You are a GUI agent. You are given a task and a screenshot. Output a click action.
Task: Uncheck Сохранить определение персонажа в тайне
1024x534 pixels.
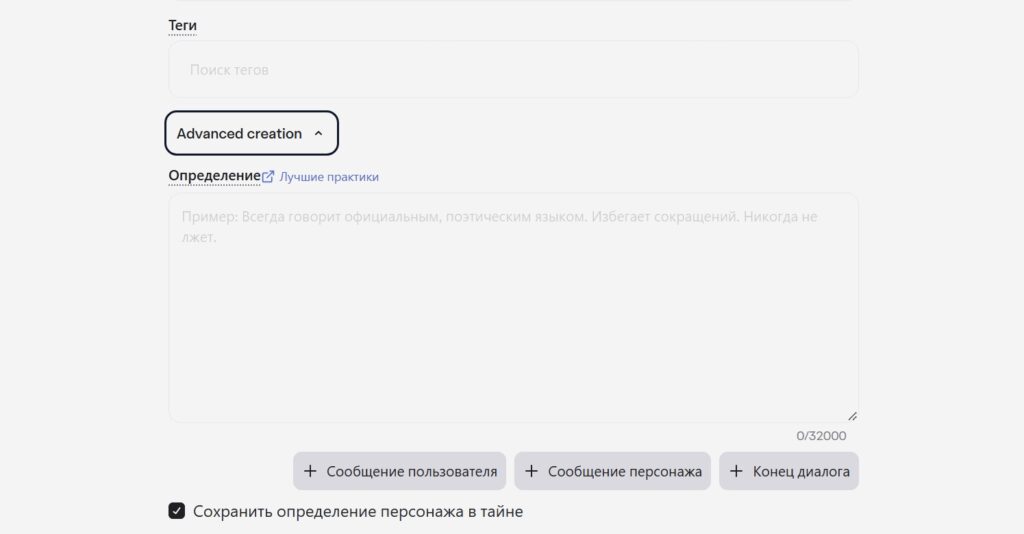[x=176, y=510]
